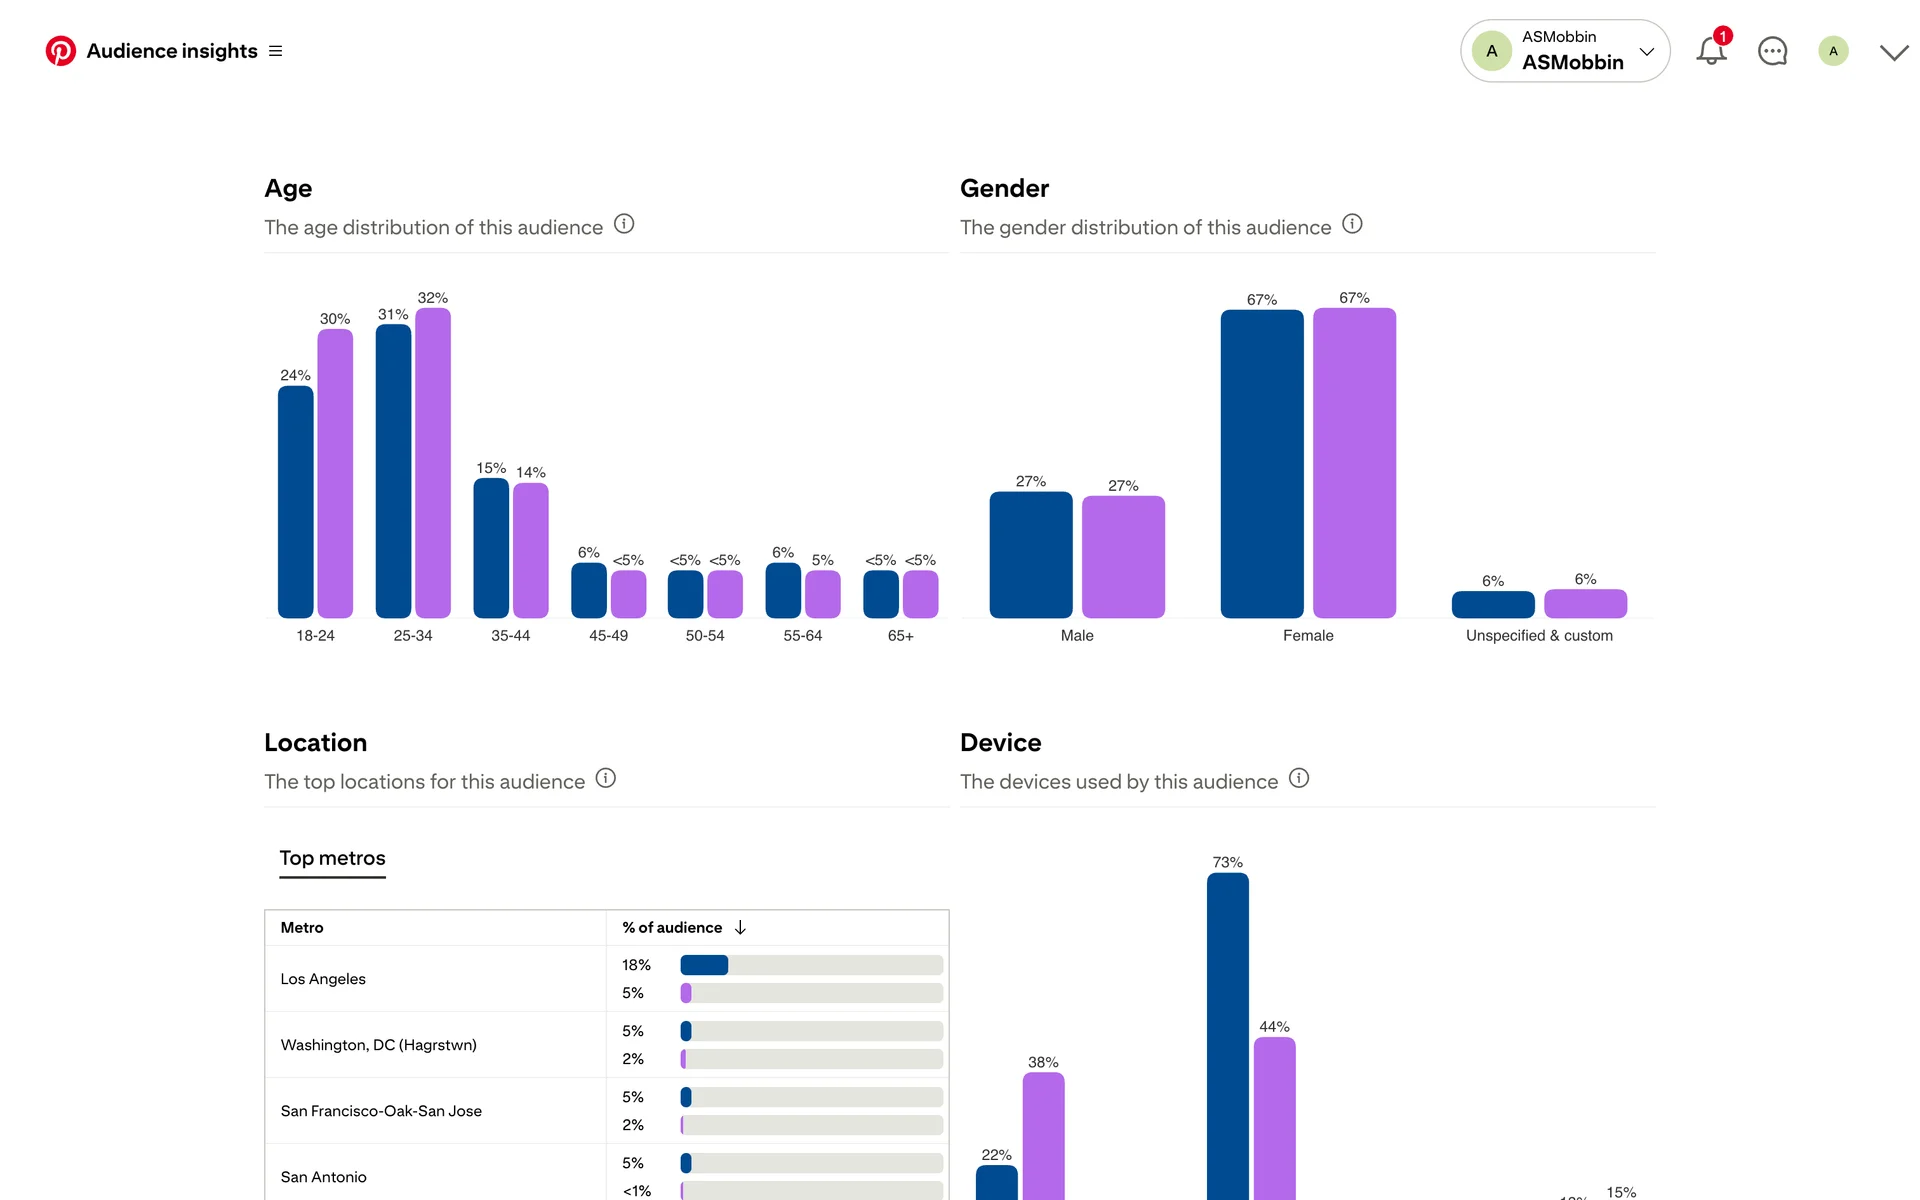This screenshot has height=1200, width=1920.
Task: Click the Metro column header
Action: (x=302, y=928)
